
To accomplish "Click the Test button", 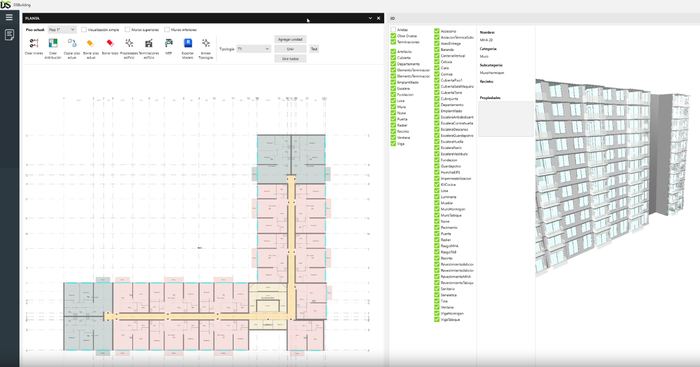I will coord(314,49).
